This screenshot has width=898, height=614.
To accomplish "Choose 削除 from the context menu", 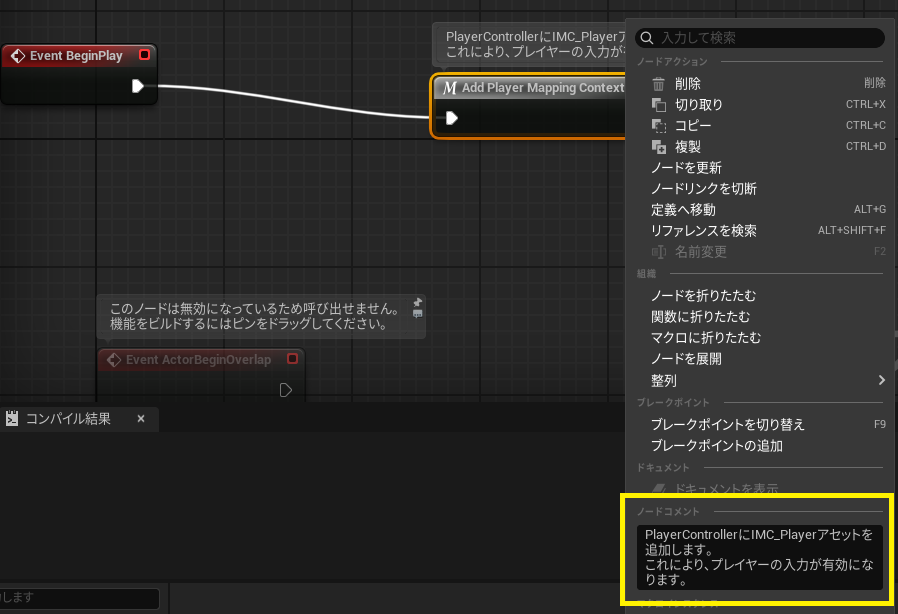I will point(762,84).
